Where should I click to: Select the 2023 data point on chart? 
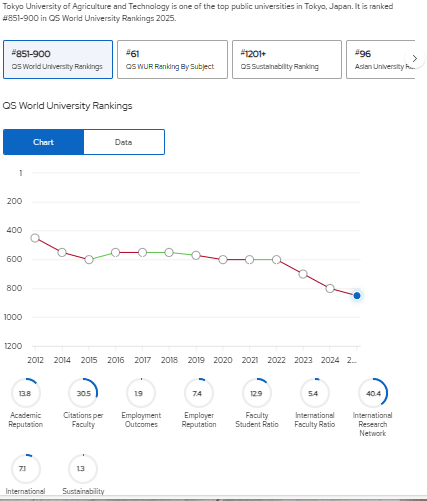click(x=303, y=274)
